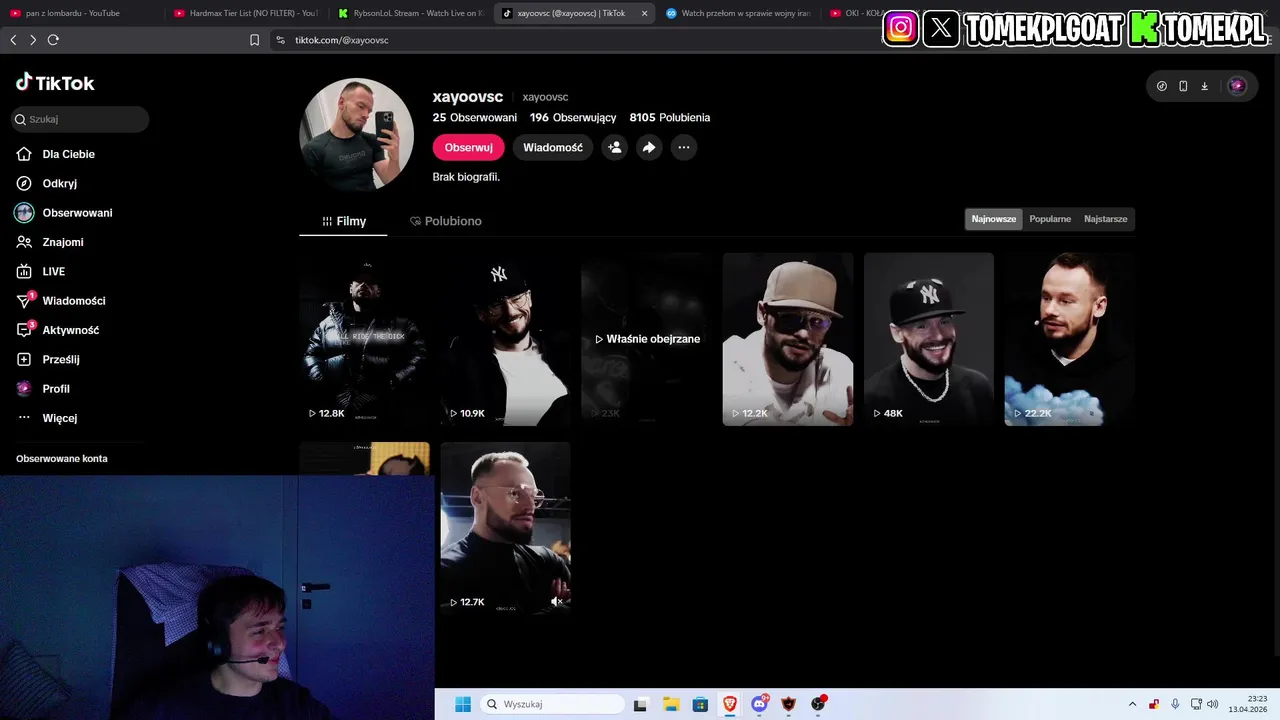Open Odkryj in the sidebar

click(x=47, y=183)
